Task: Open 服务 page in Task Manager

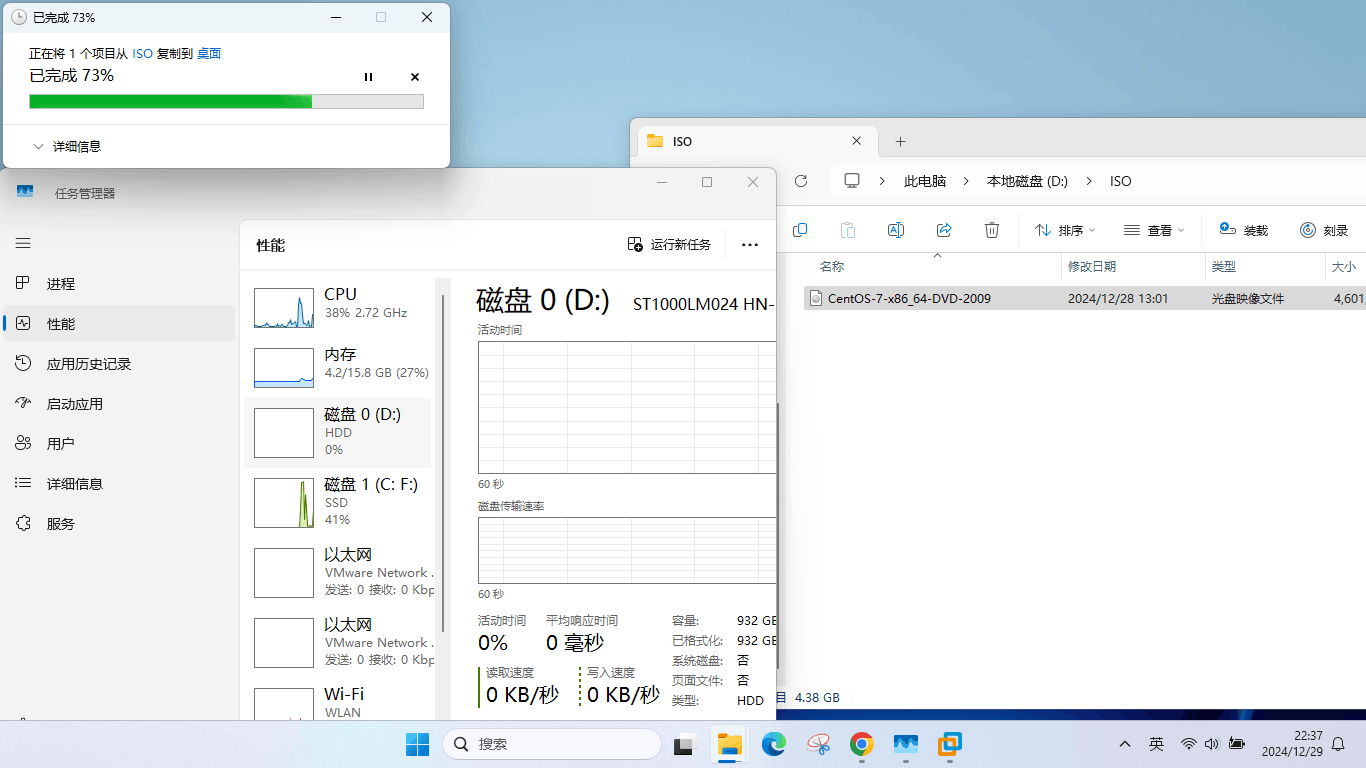Action: pos(119,524)
